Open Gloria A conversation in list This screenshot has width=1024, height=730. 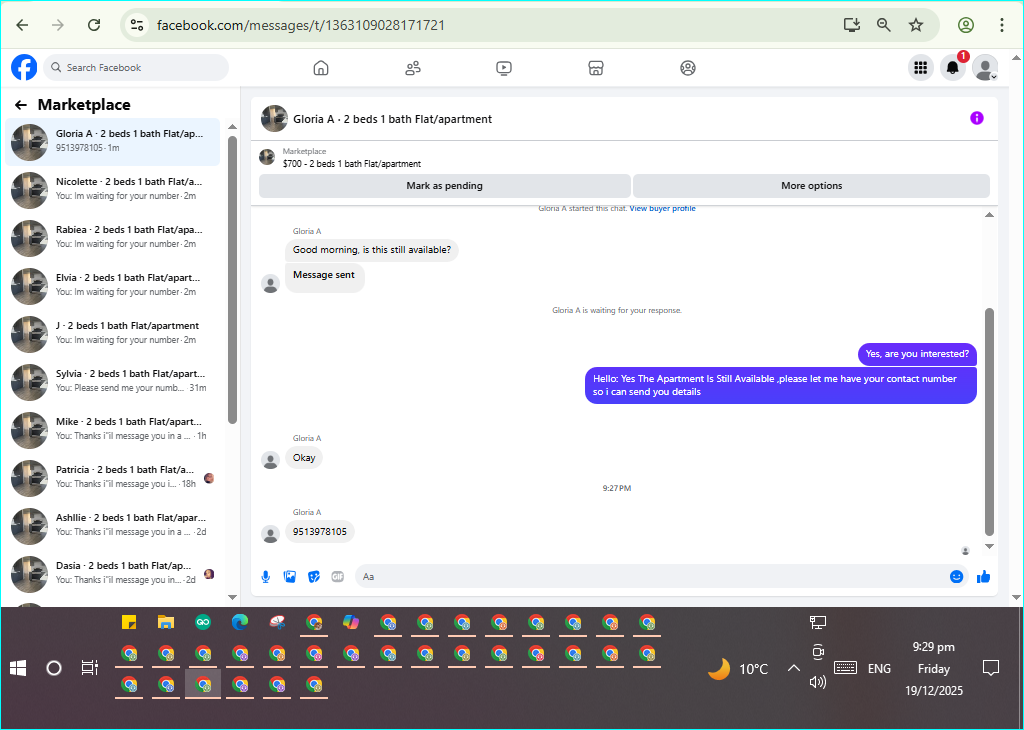click(x=113, y=142)
